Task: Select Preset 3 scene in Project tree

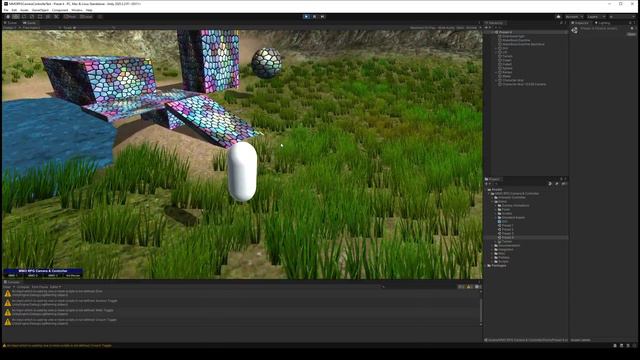Action: point(507,233)
